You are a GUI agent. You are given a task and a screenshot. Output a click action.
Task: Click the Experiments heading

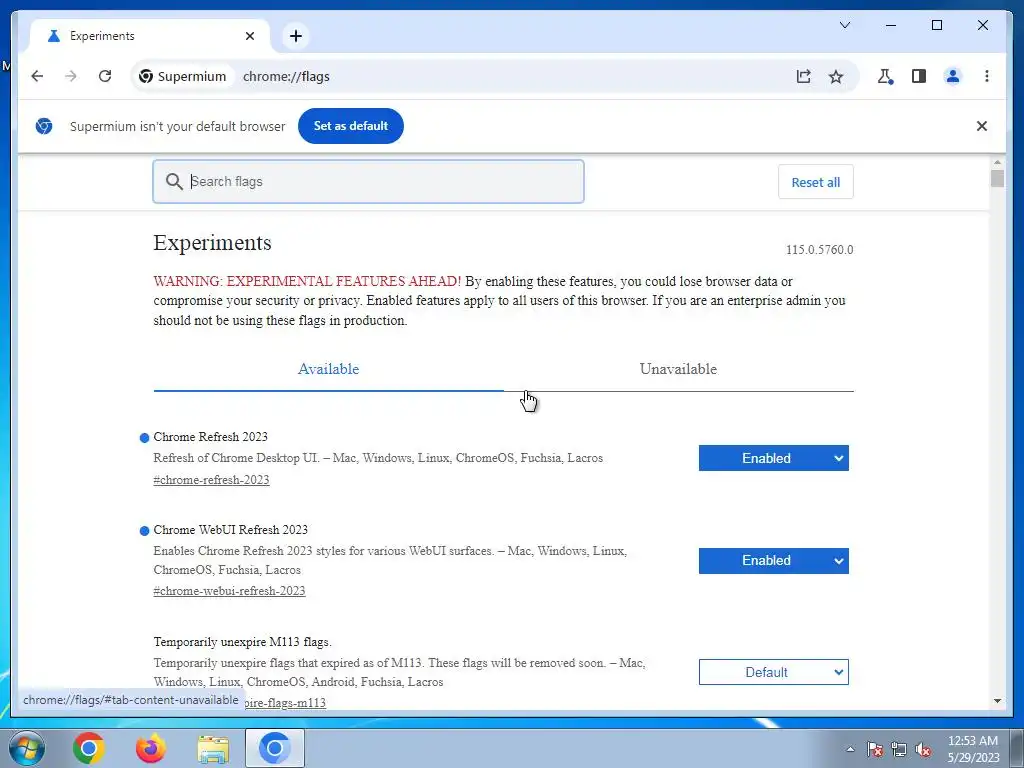click(212, 242)
